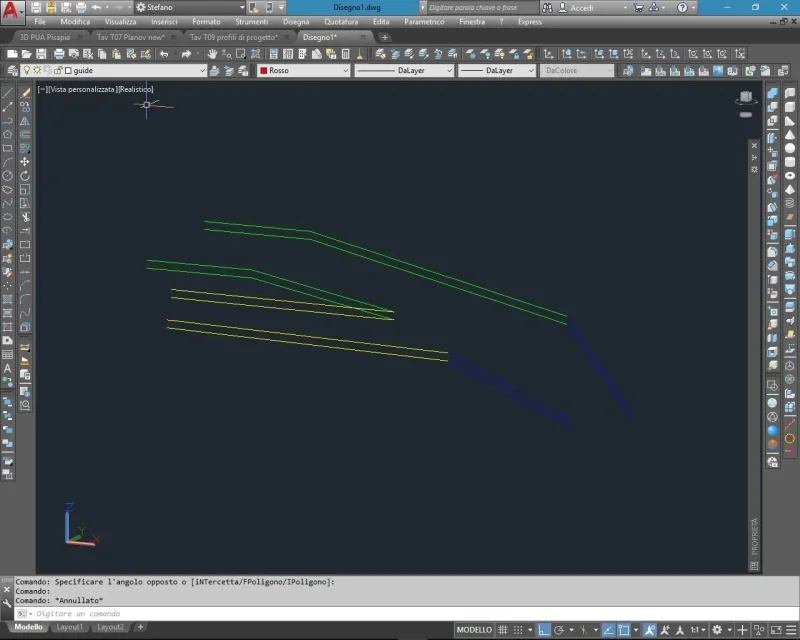This screenshot has width=800, height=640.
Task: Open the Parametrico menu
Action: click(424, 22)
